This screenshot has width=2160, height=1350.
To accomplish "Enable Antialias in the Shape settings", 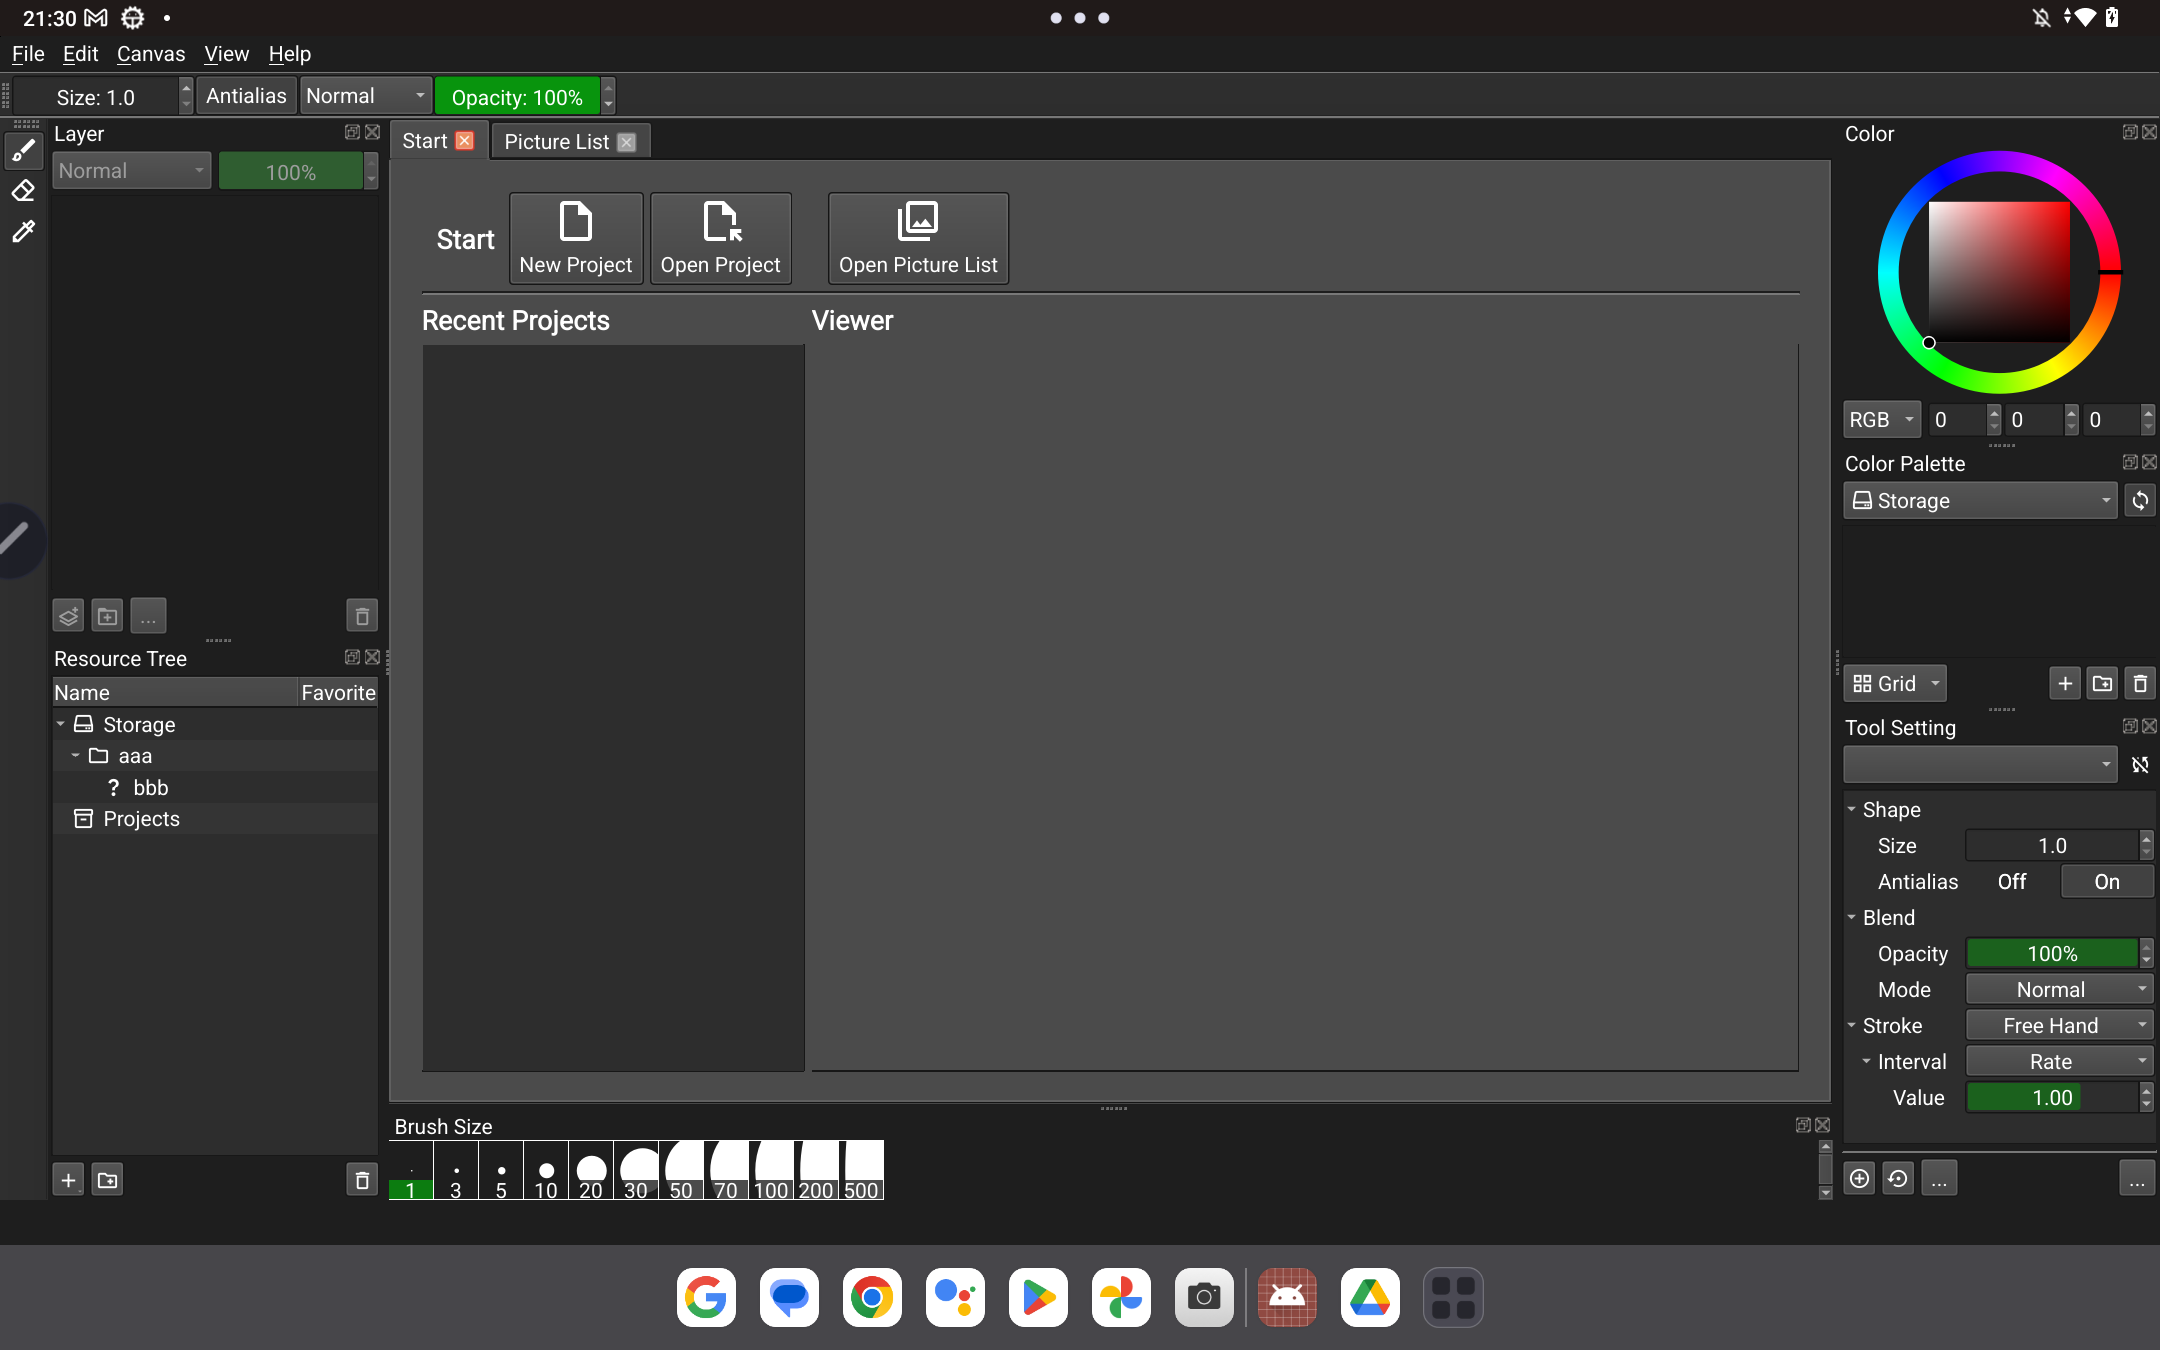I will [x=2106, y=881].
